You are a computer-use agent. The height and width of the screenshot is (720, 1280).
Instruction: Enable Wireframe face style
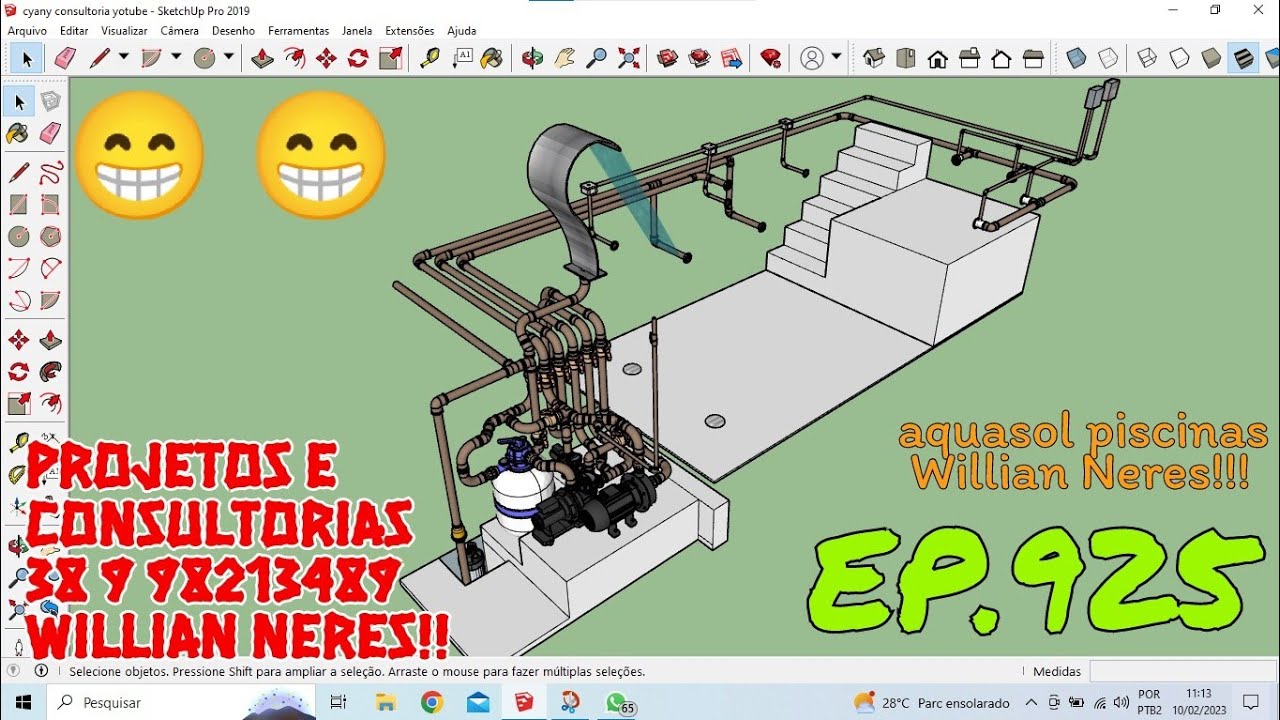point(1147,58)
